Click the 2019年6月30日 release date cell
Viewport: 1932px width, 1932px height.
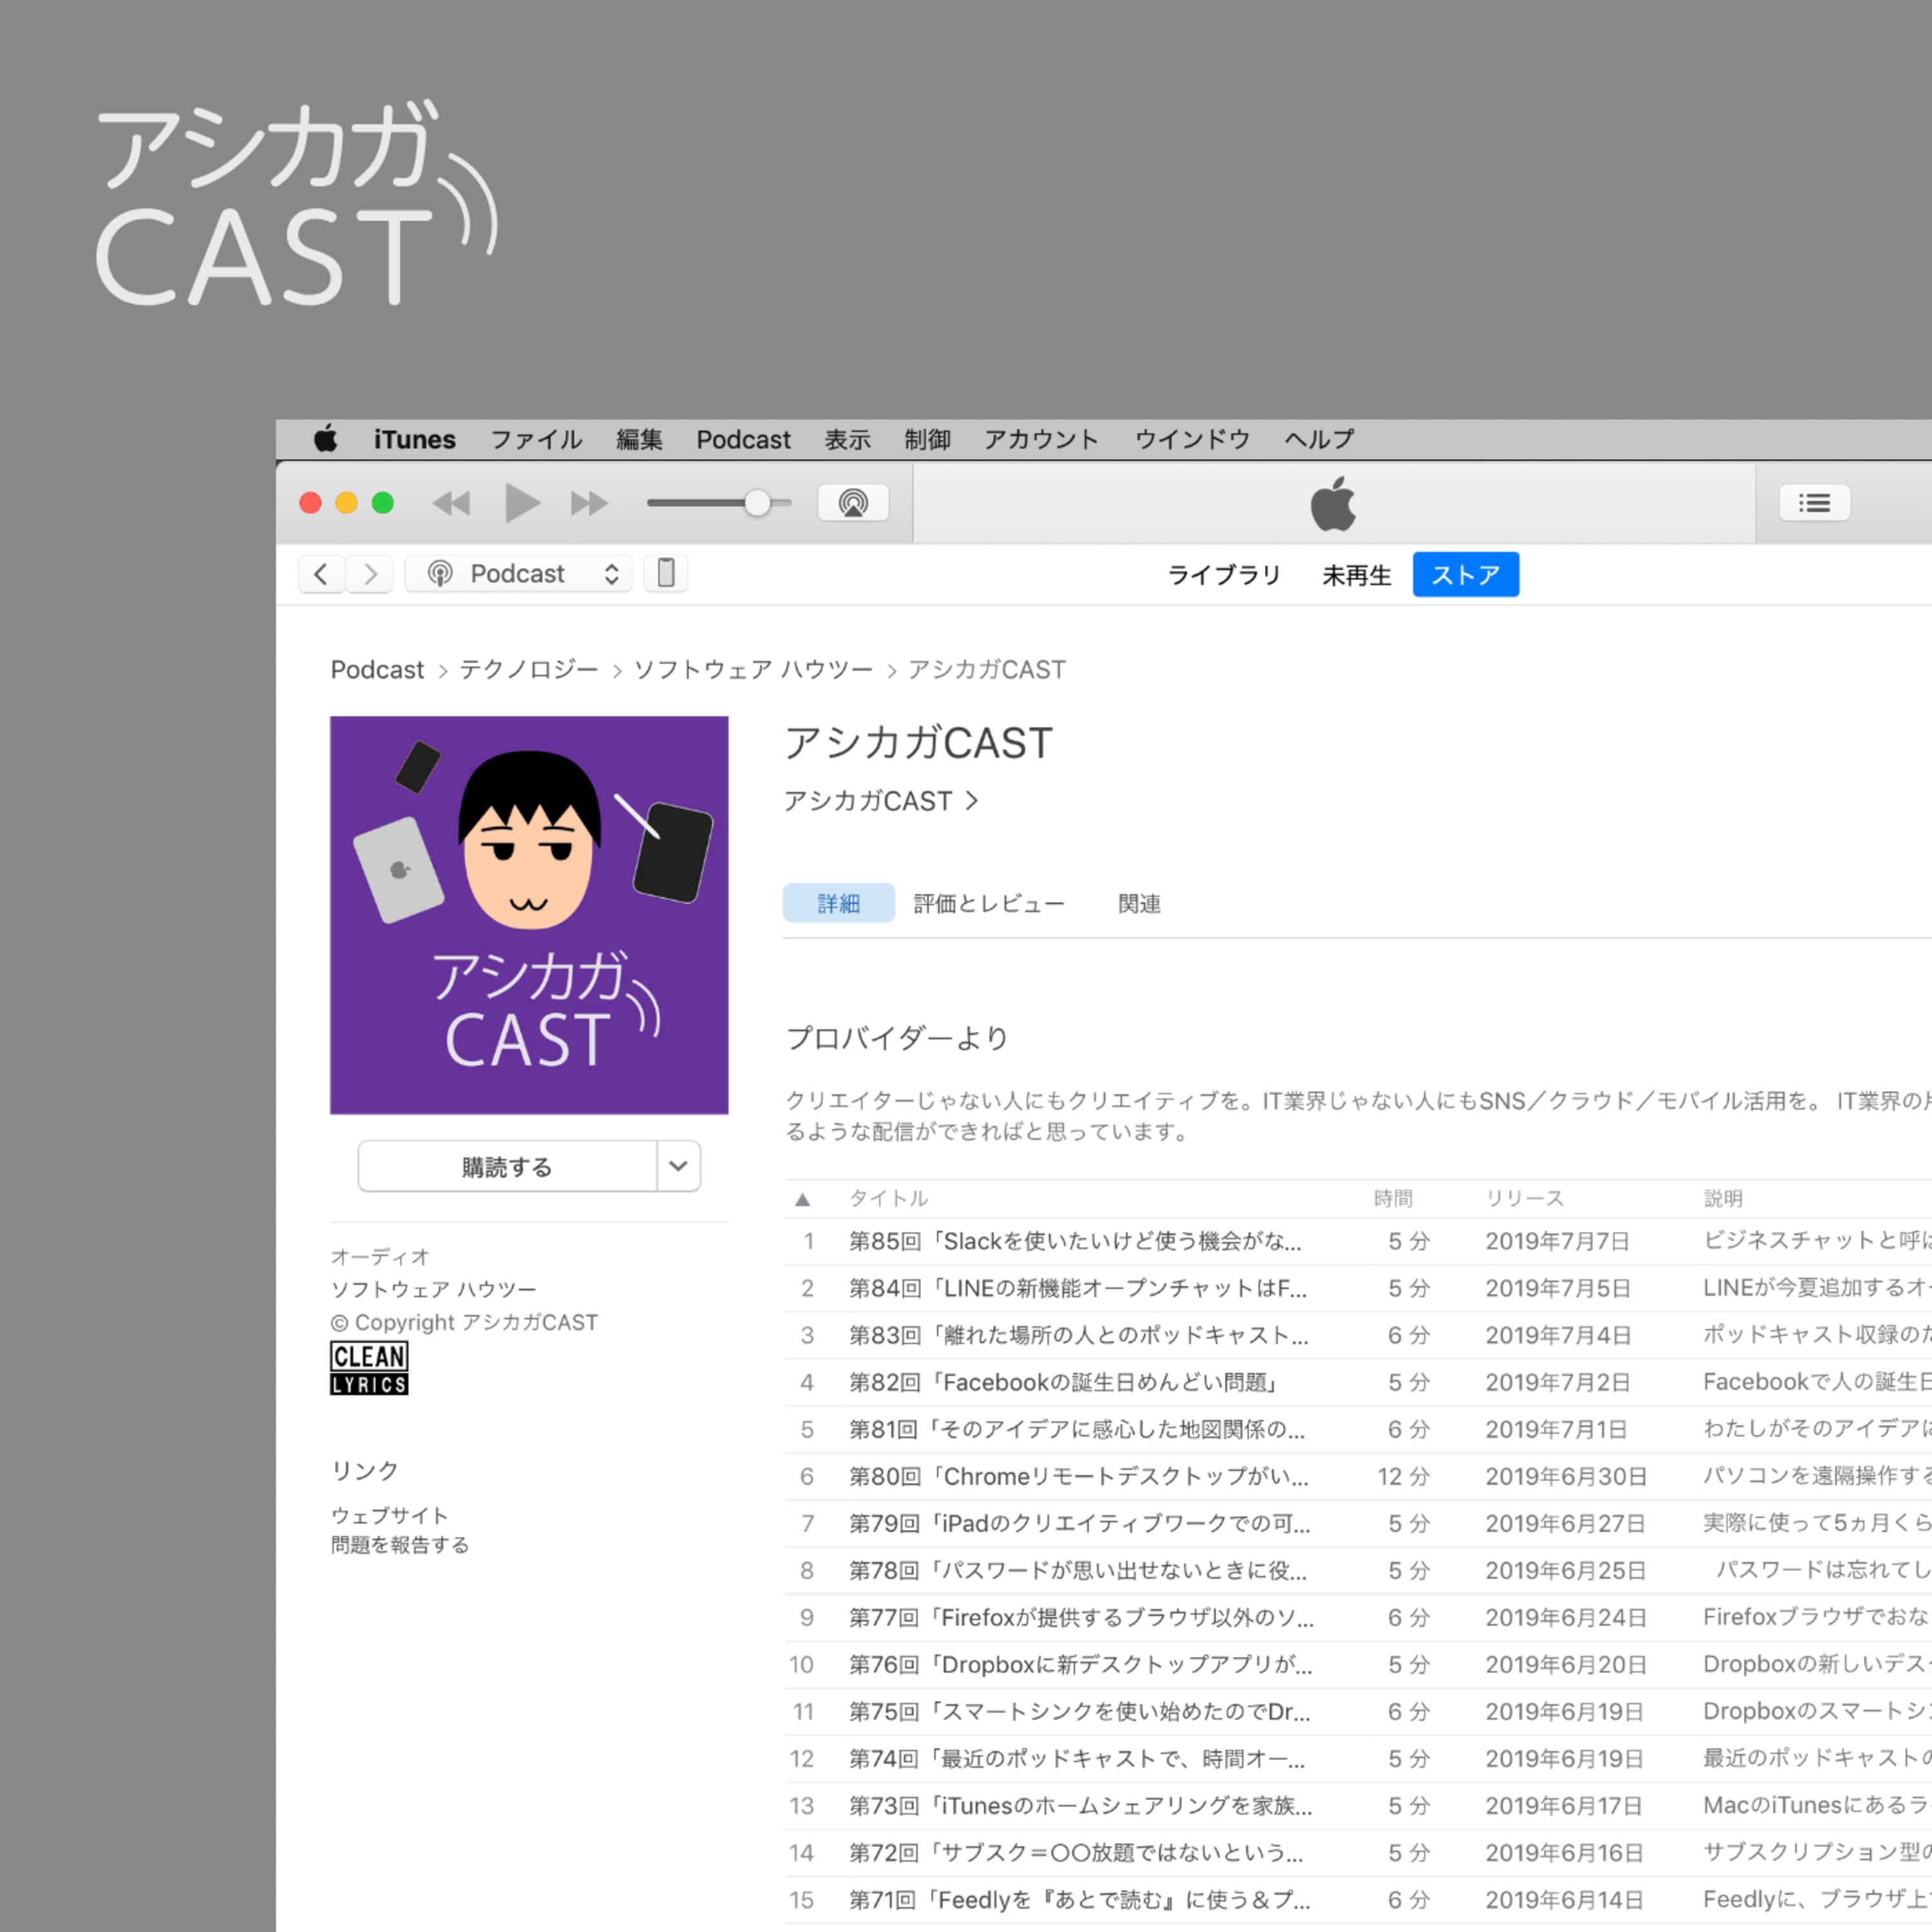1566,1476
